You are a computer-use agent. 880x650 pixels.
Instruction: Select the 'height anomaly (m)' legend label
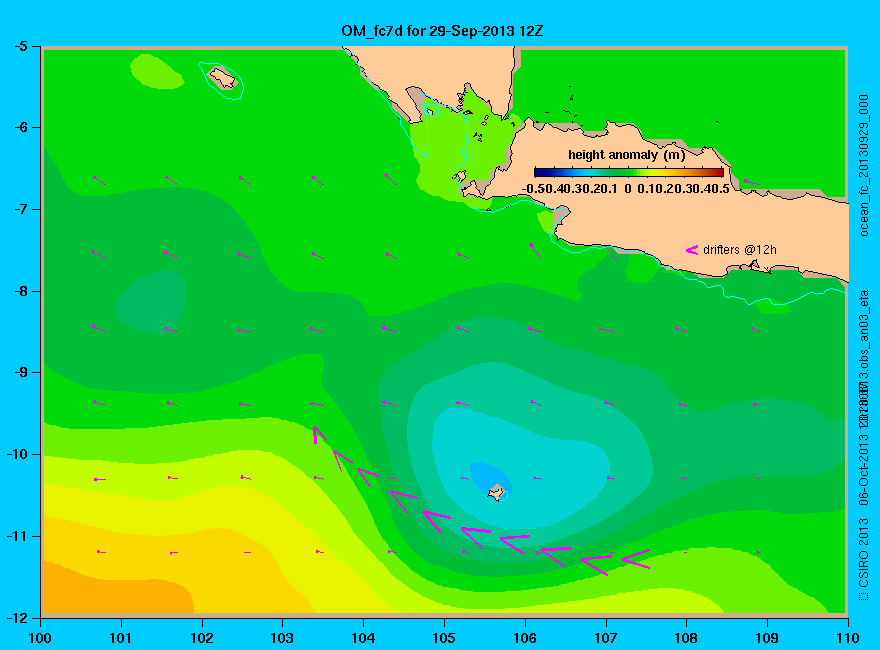626,155
